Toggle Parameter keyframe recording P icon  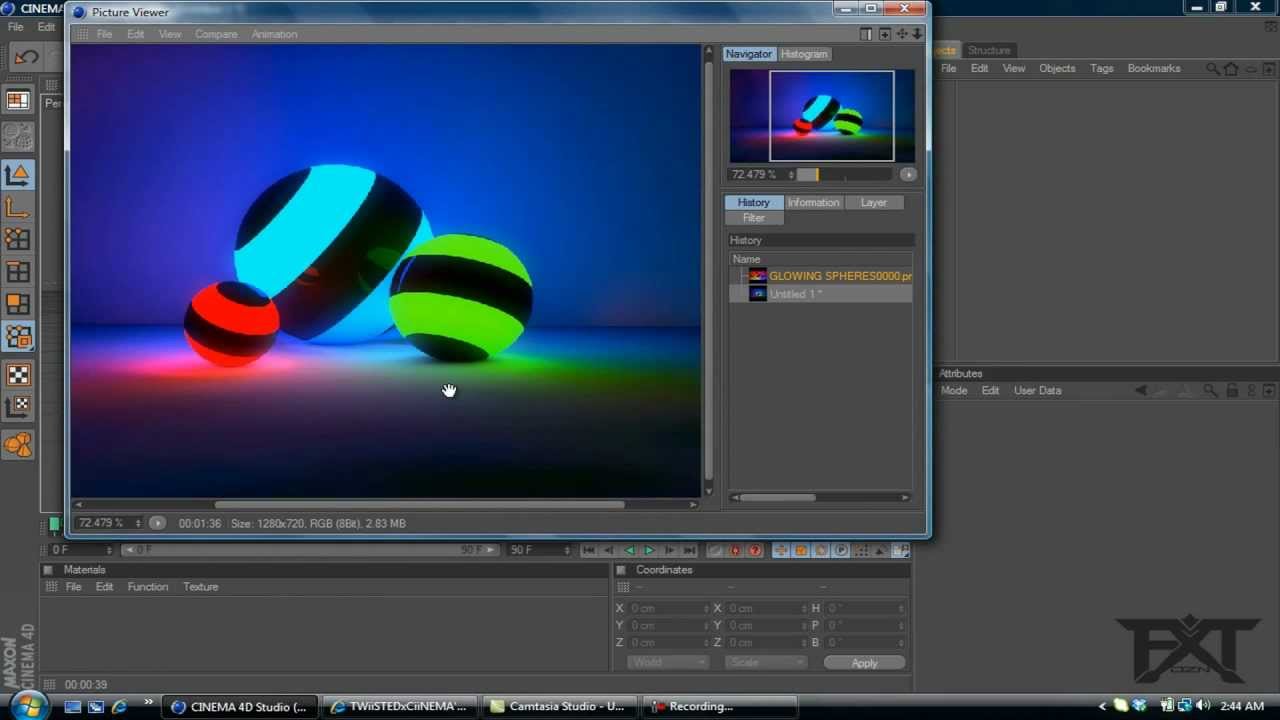pyautogui.click(x=841, y=550)
